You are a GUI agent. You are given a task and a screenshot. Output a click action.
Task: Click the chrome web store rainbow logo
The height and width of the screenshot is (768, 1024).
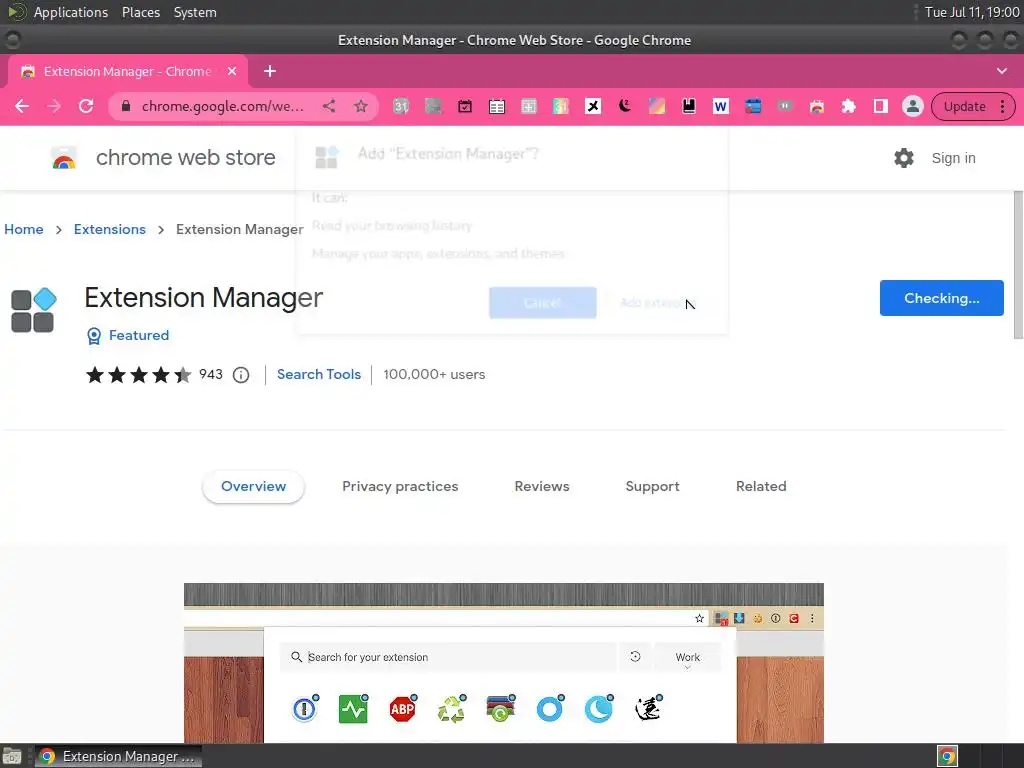(64, 158)
